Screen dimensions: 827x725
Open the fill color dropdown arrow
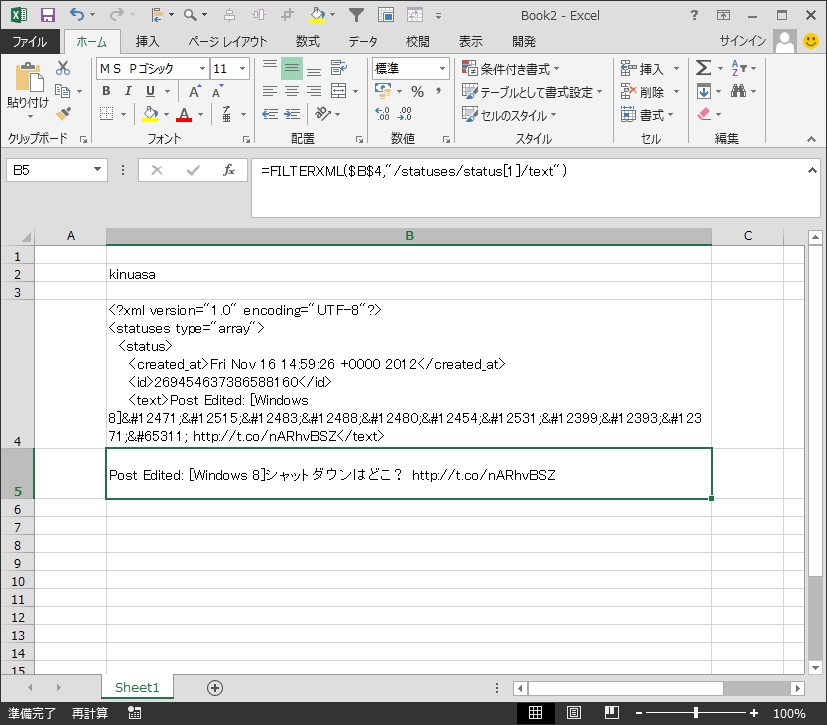pyautogui.click(x=166, y=114)
